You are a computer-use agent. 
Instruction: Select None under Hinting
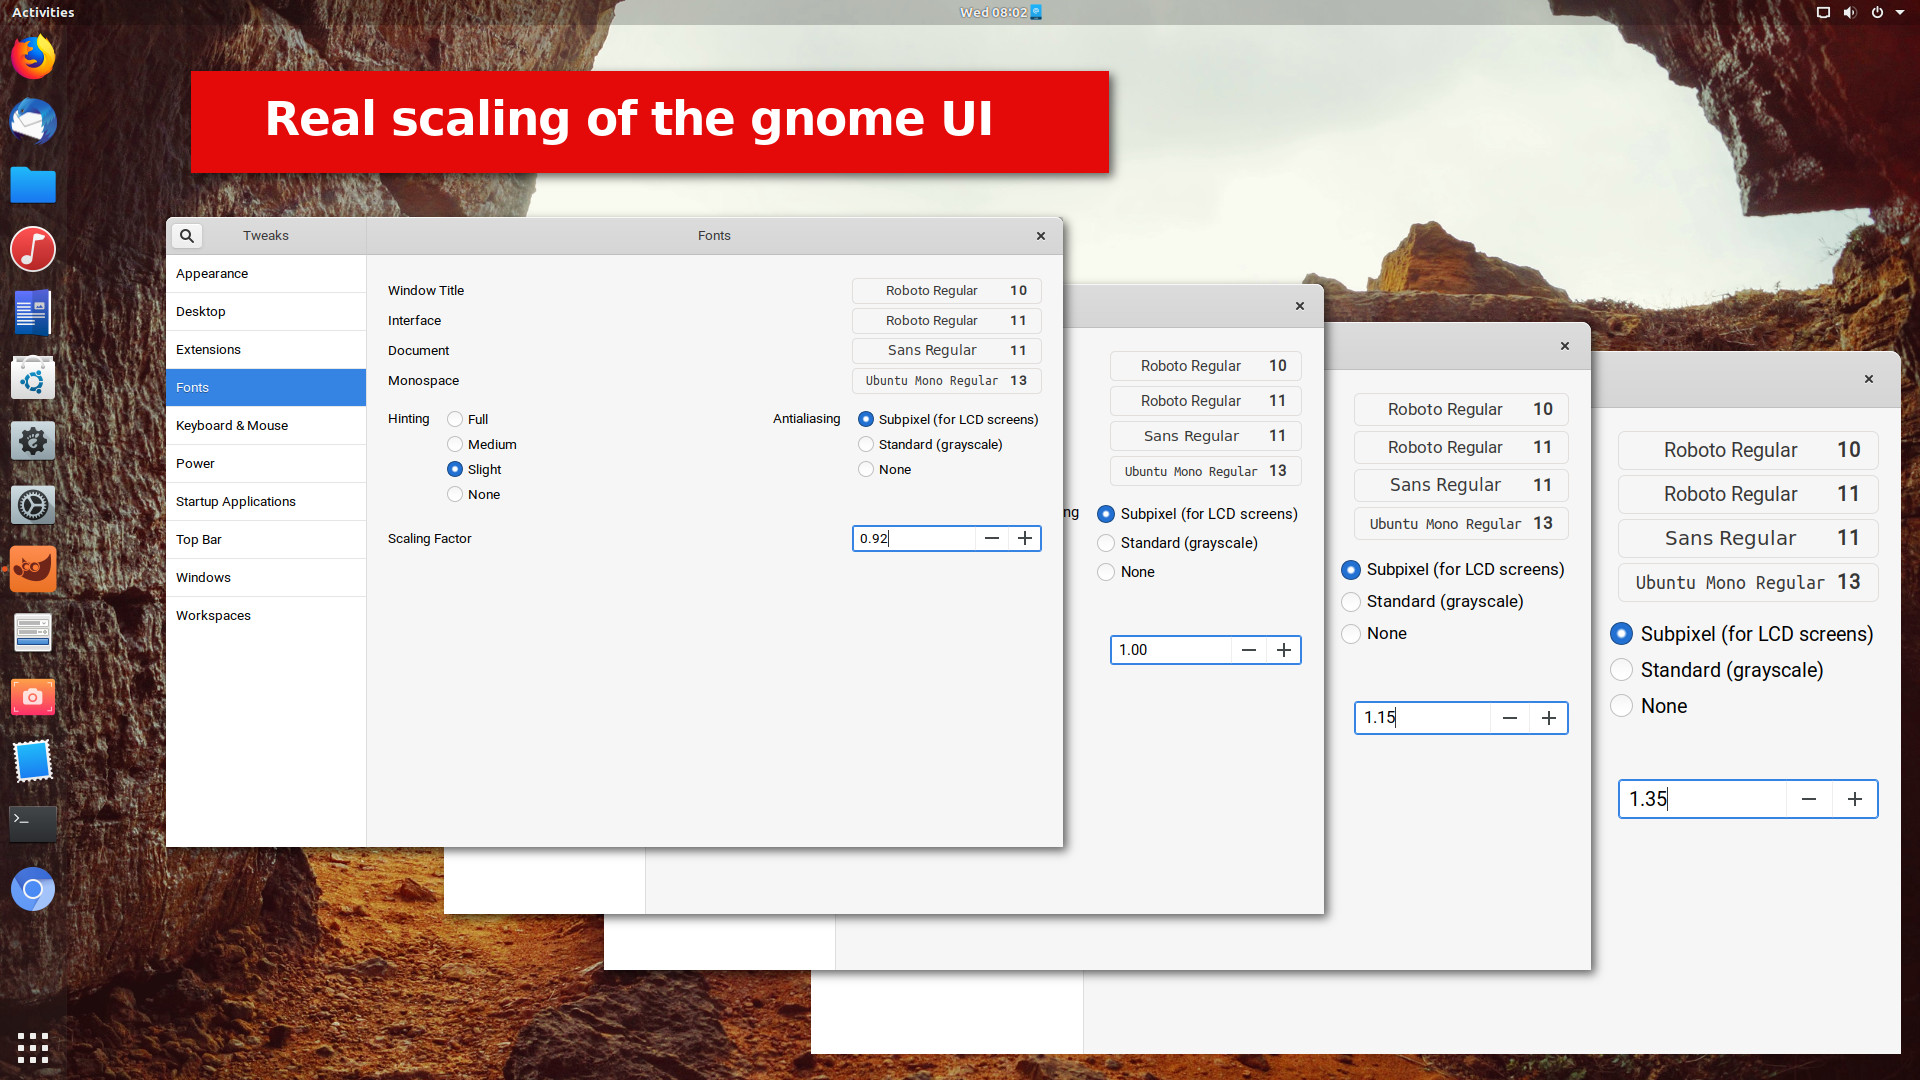[474, 494]
